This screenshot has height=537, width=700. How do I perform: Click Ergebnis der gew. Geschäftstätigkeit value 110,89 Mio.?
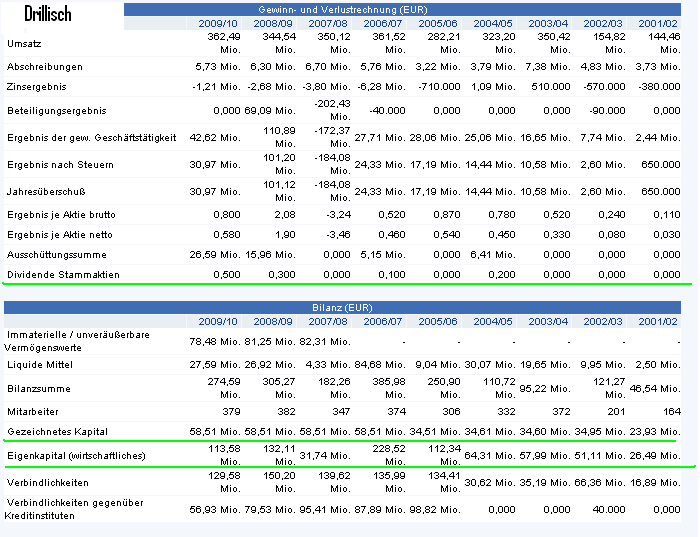pyautogui.click(x=279, y=137)
